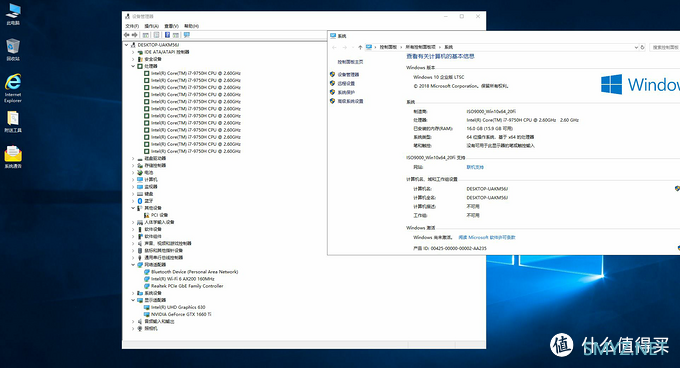
Task: Open the address bar history dropdown in System window
Action: (636, 47)
